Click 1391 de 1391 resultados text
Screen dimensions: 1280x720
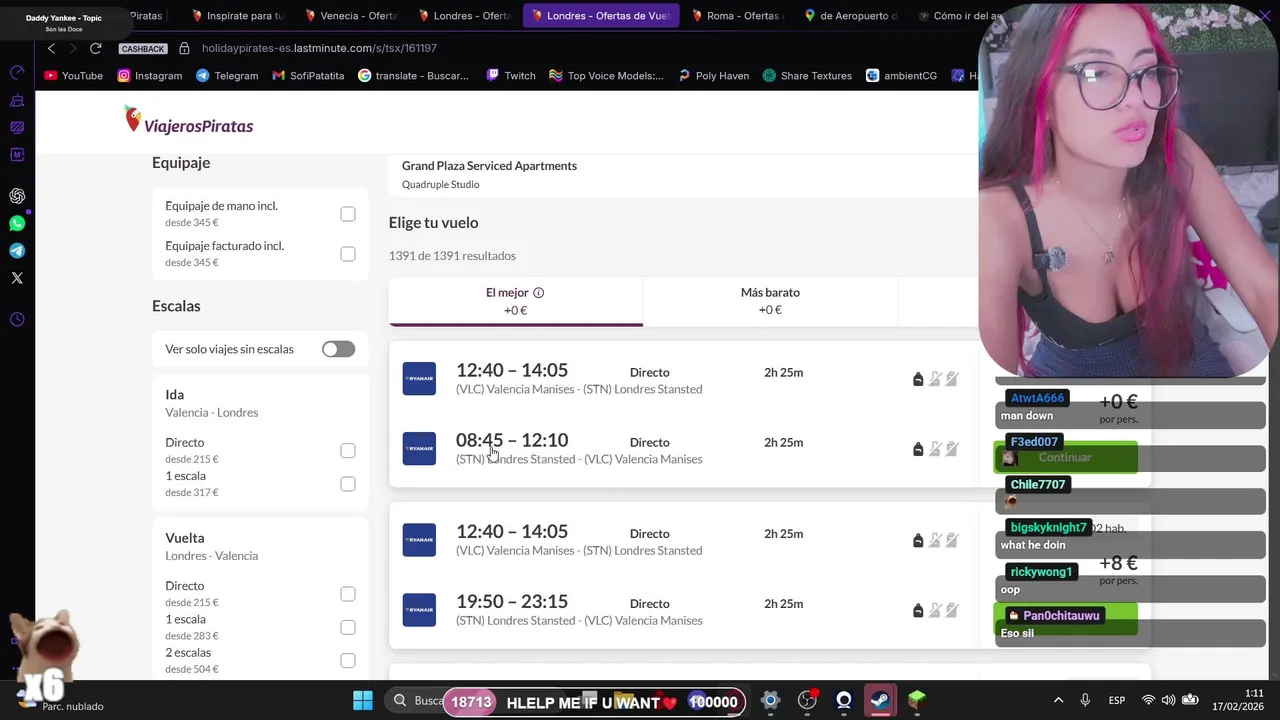click(x=452, y=256)
